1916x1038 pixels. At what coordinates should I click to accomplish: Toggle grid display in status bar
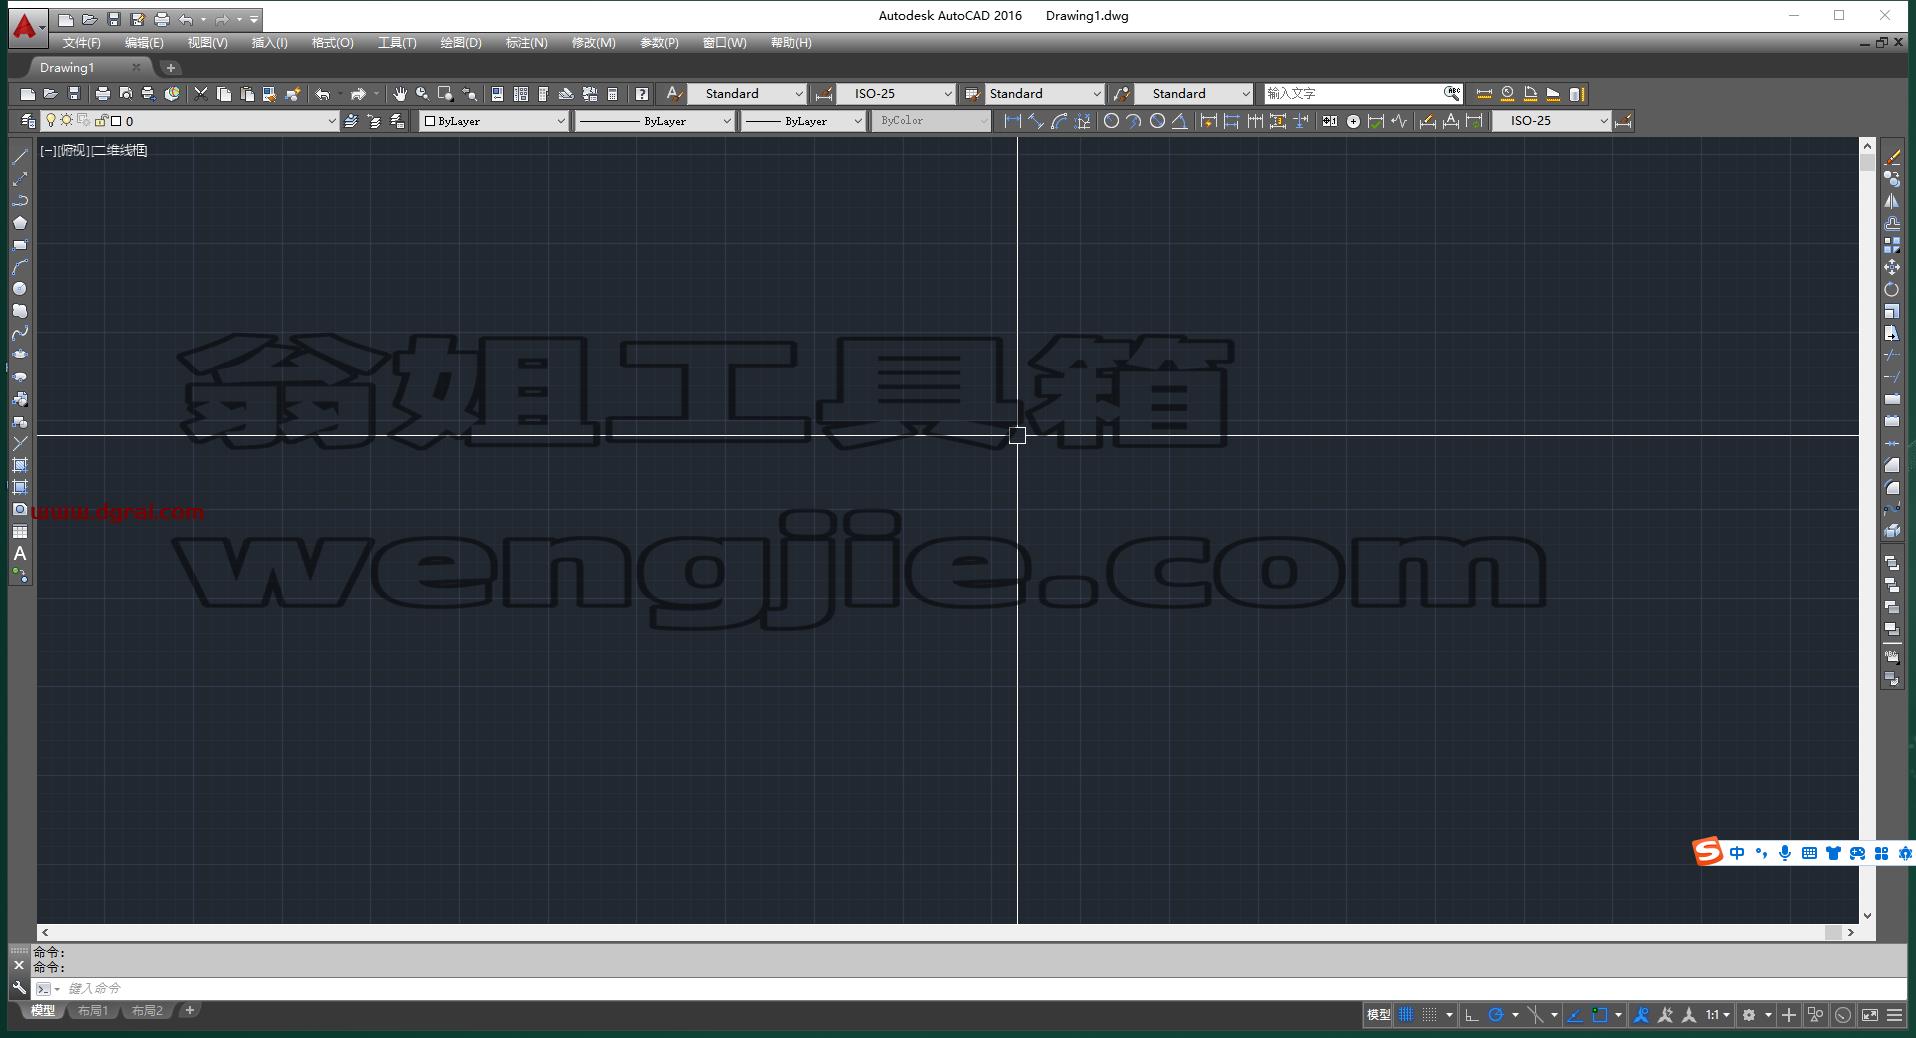pyautogui.click(x=1406, y=1015)
